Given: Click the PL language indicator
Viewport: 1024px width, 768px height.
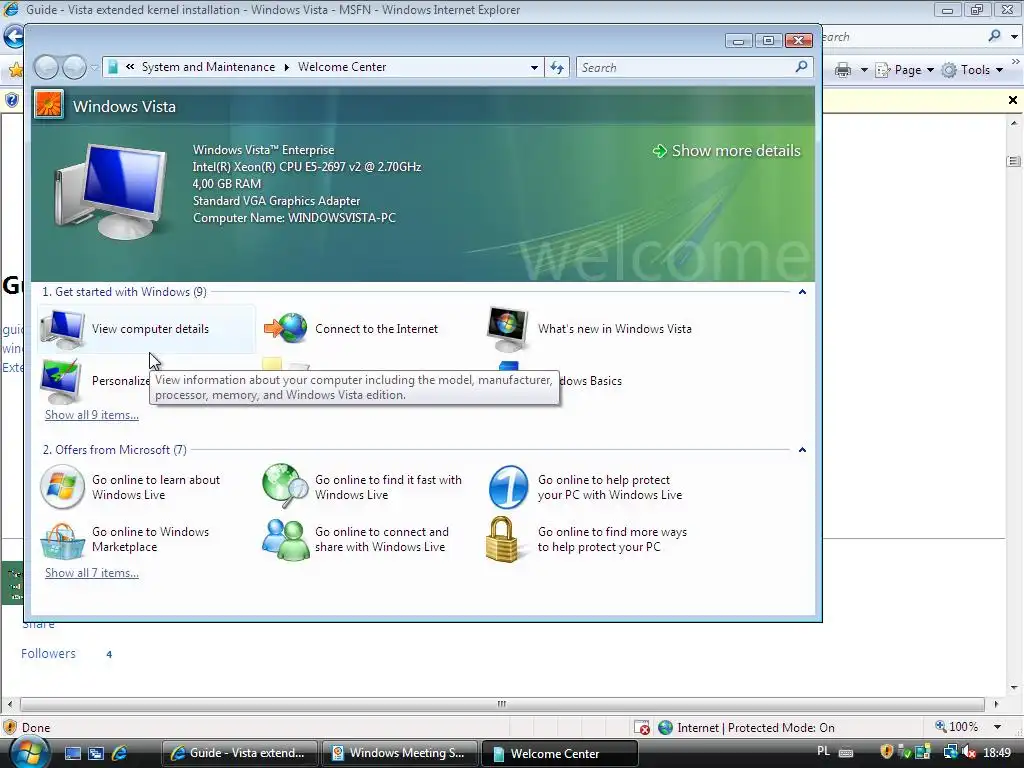Looking at the screenshot, I should [x=824, y=751].
